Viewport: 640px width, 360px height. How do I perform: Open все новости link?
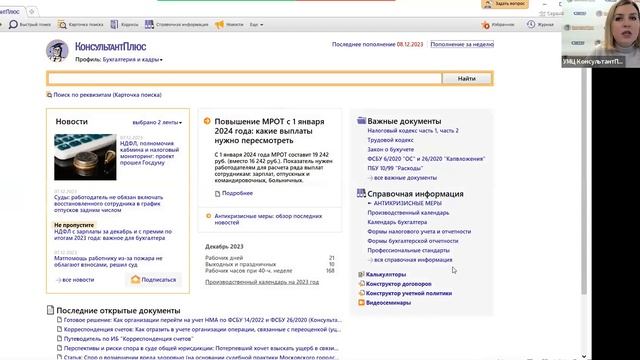78,280
